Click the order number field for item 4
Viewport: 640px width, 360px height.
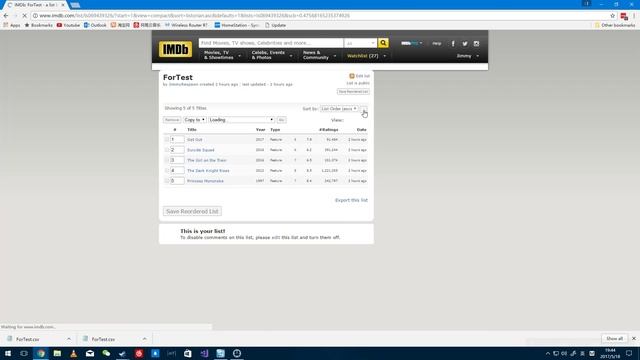point(177,170)
